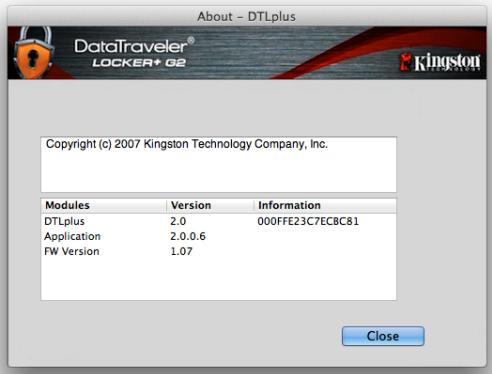Click the Application version 2.0.0.6
The height and width of the screenshot is (374, 492).
point(188,236)
